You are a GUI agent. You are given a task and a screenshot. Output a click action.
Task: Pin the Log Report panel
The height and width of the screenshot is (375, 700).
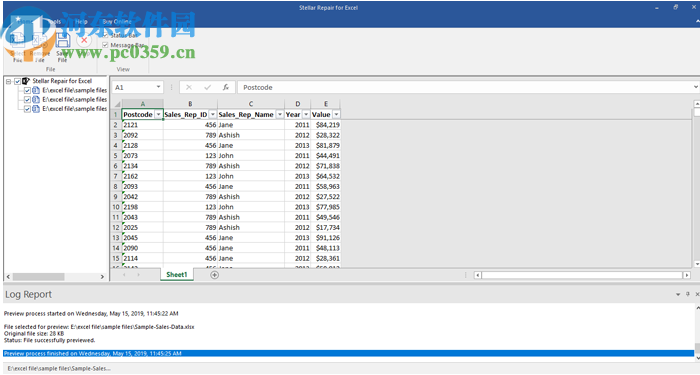(x=688, y=294)
